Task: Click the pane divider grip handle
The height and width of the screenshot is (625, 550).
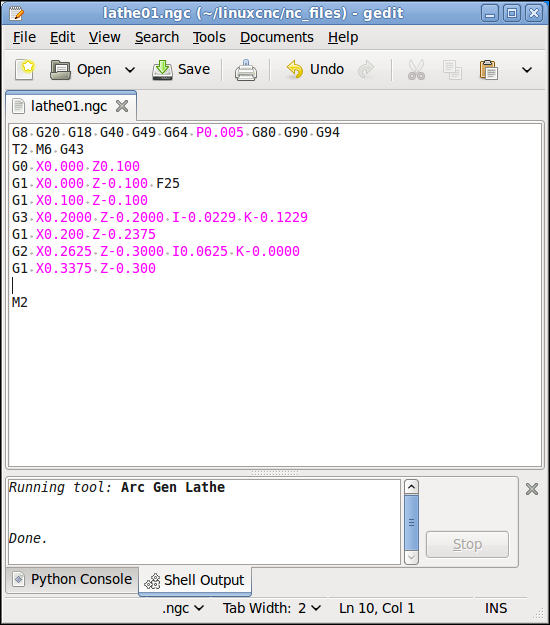Action: tap(275, 473)
